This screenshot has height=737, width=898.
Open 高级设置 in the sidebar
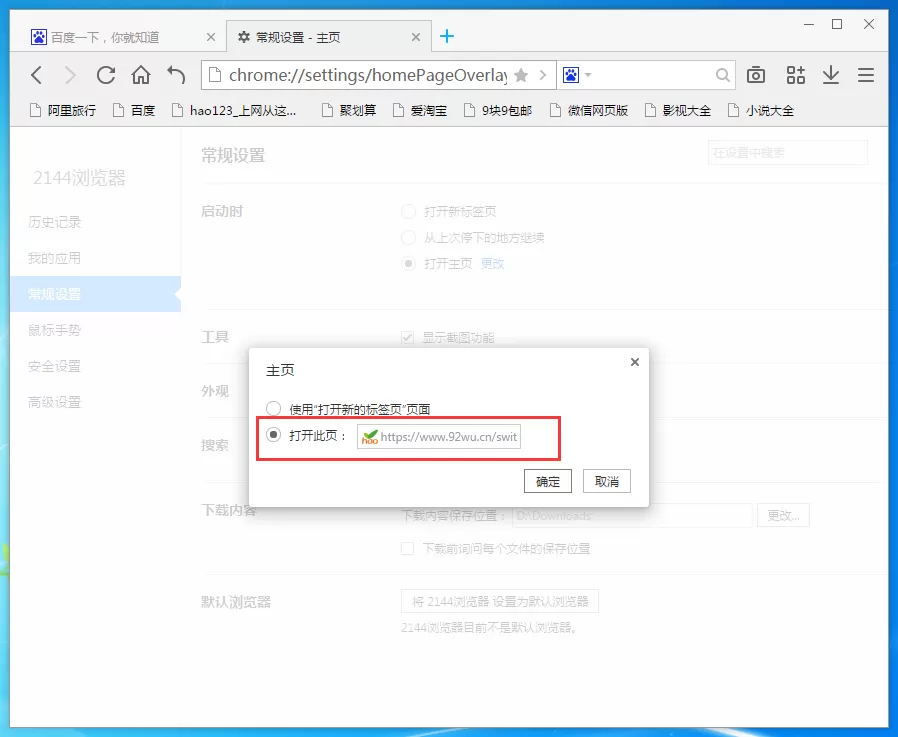point(54,403)
